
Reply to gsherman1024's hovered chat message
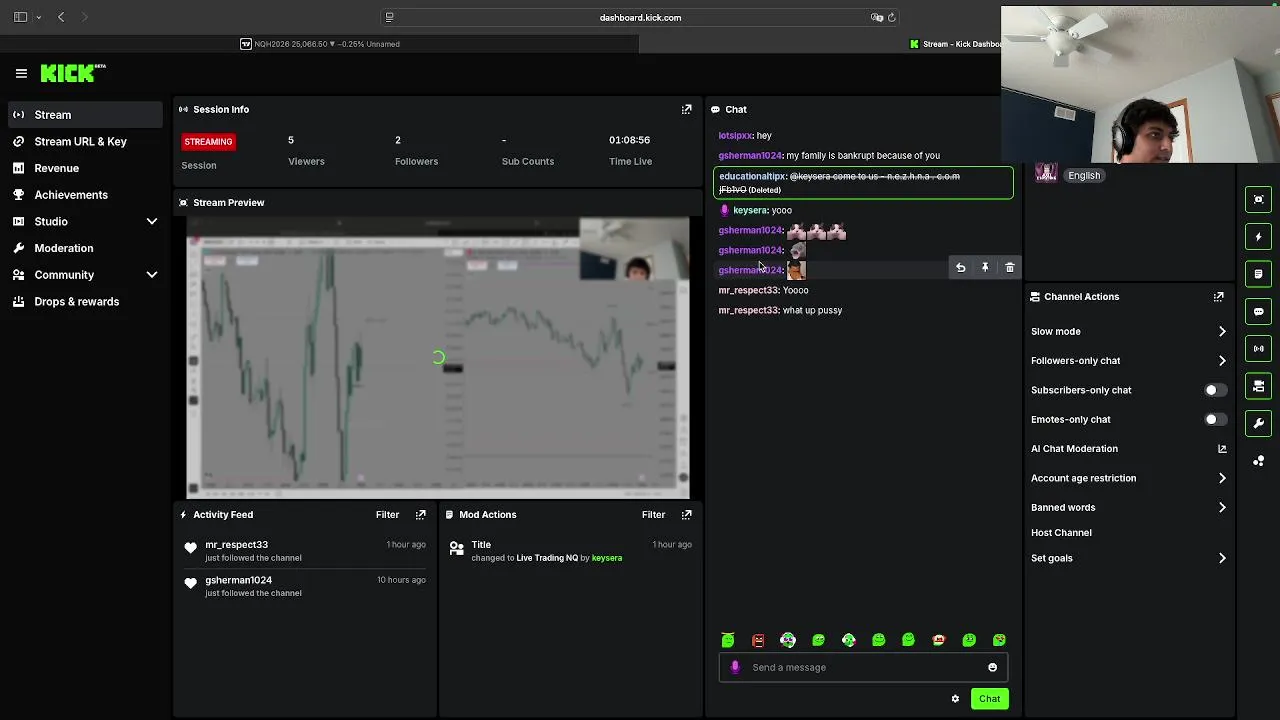[x=960, y=268]
